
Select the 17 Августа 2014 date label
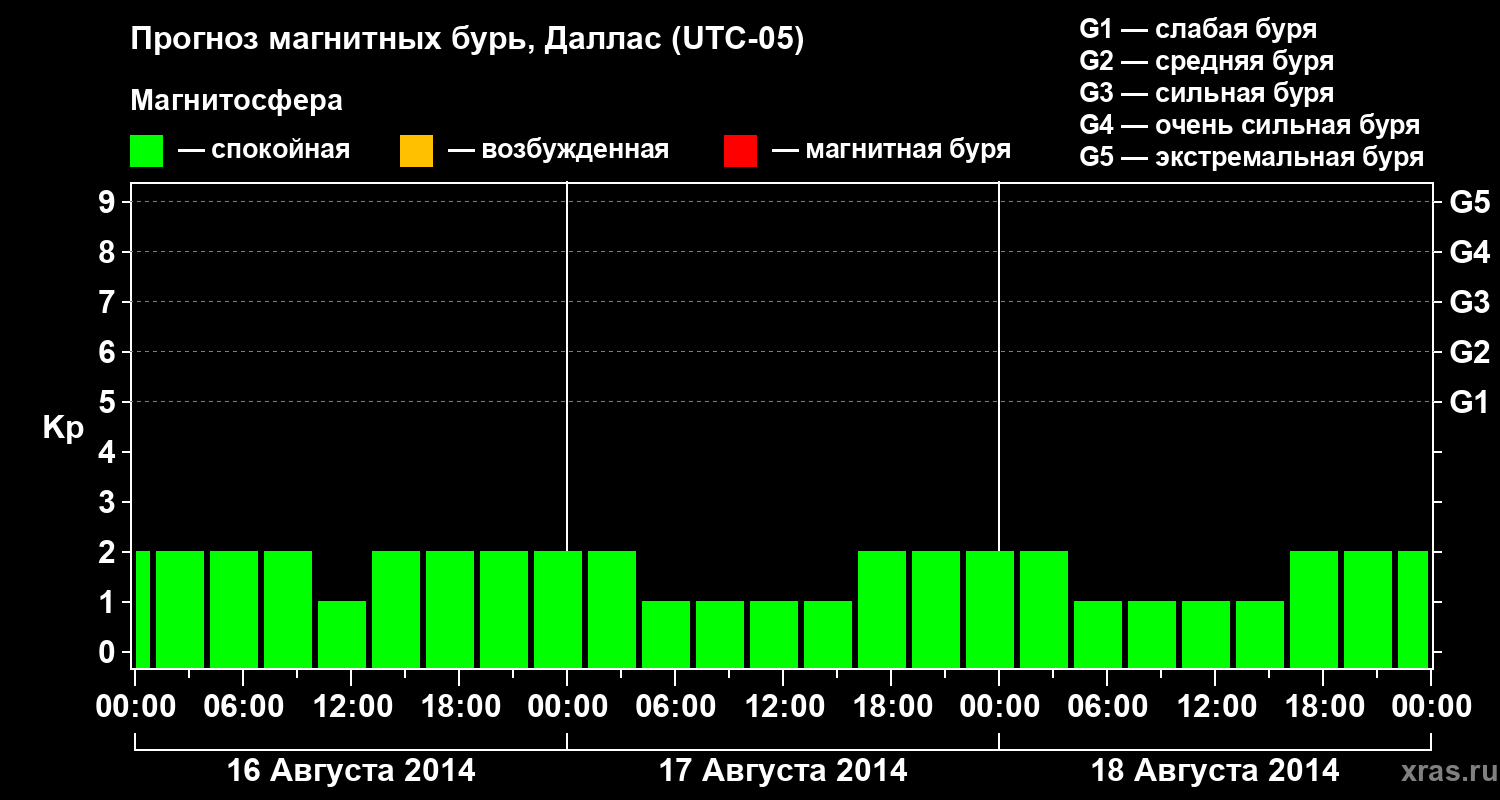[783, 771]
